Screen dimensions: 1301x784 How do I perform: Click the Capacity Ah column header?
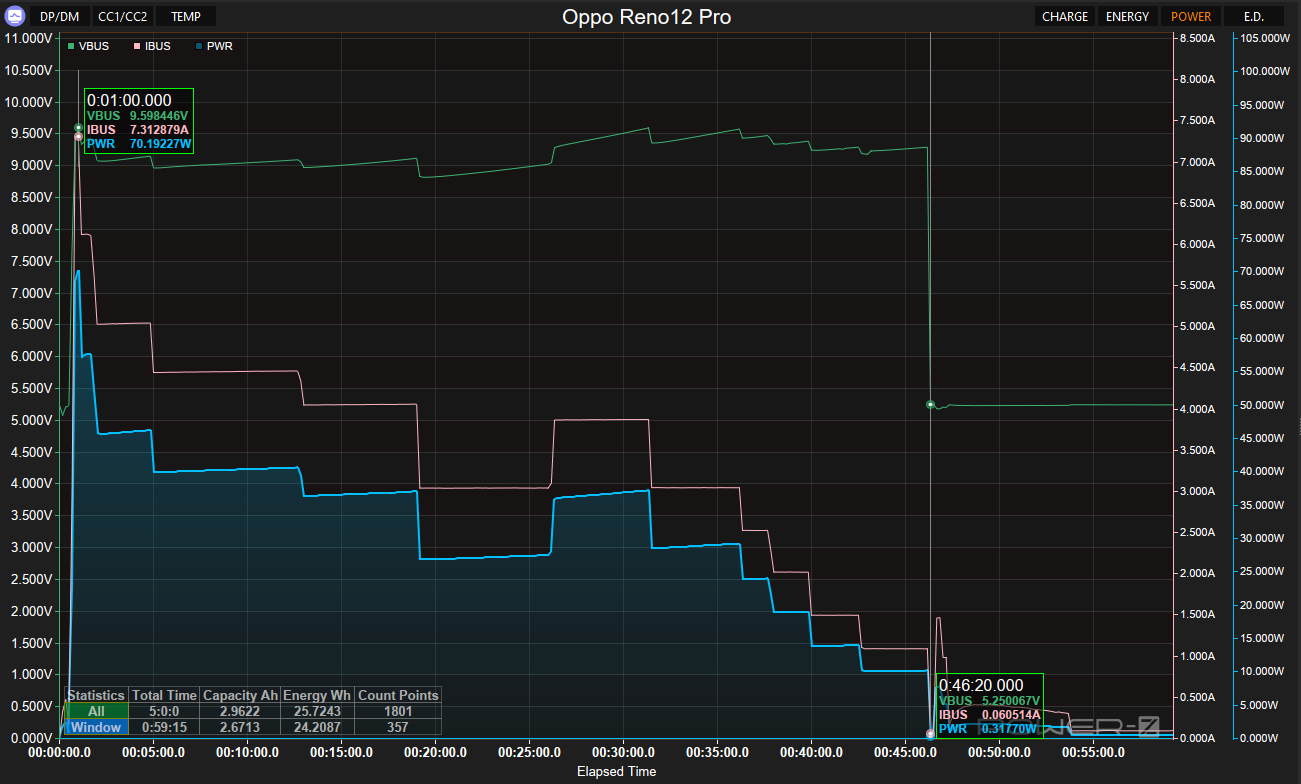(x=240, y=695)
